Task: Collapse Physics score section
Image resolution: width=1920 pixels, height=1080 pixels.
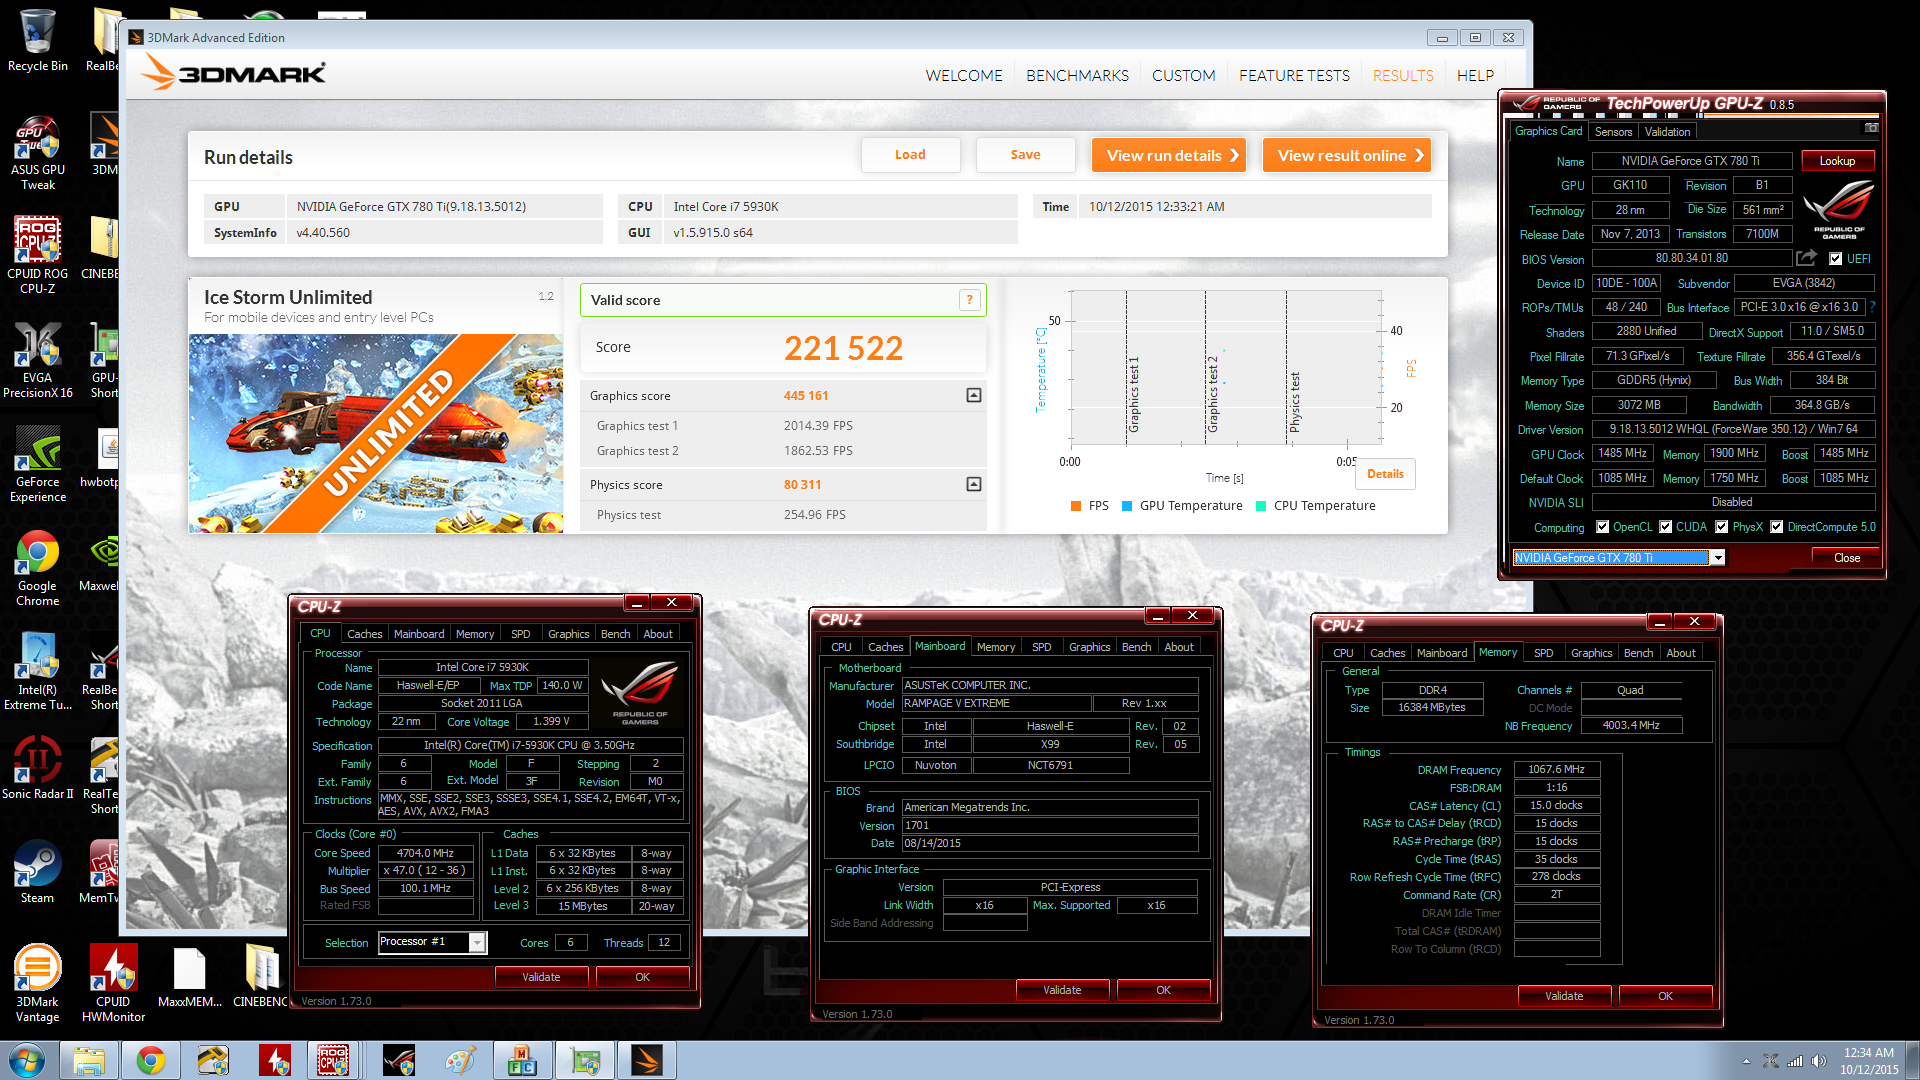Action: pyautogui.click(x=974, y=484)
